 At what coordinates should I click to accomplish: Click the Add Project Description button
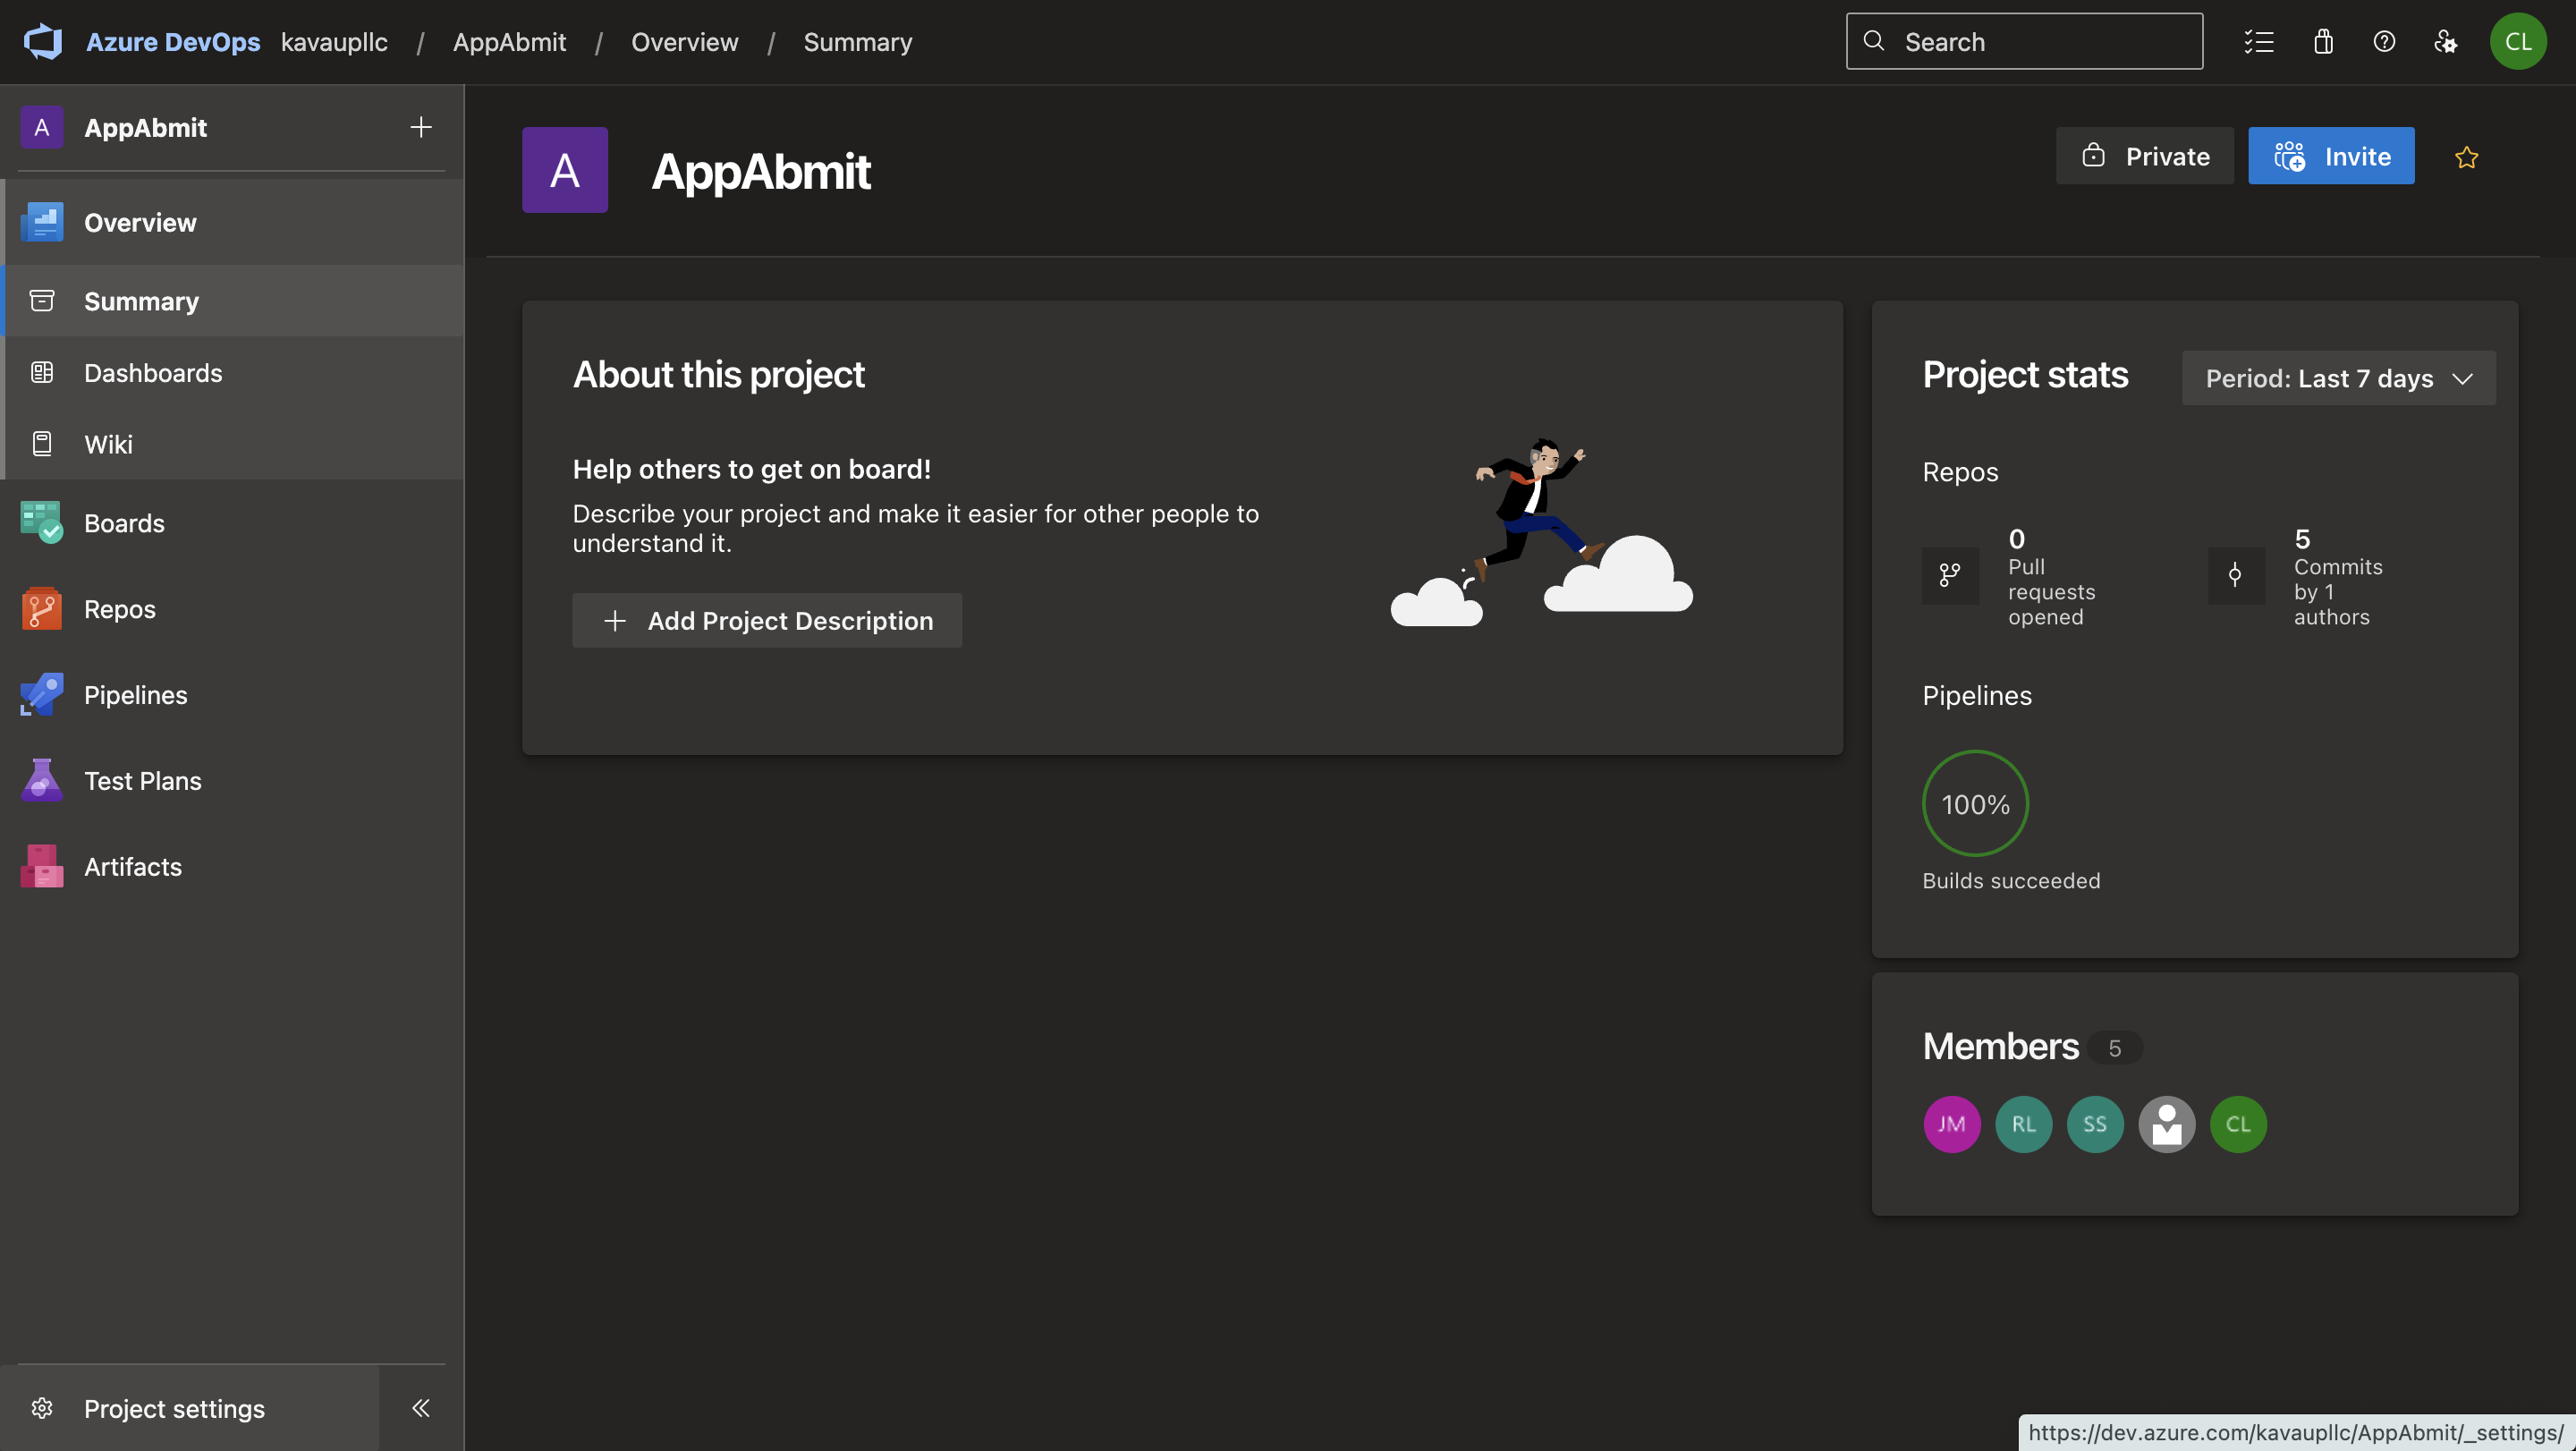point(767,620)
